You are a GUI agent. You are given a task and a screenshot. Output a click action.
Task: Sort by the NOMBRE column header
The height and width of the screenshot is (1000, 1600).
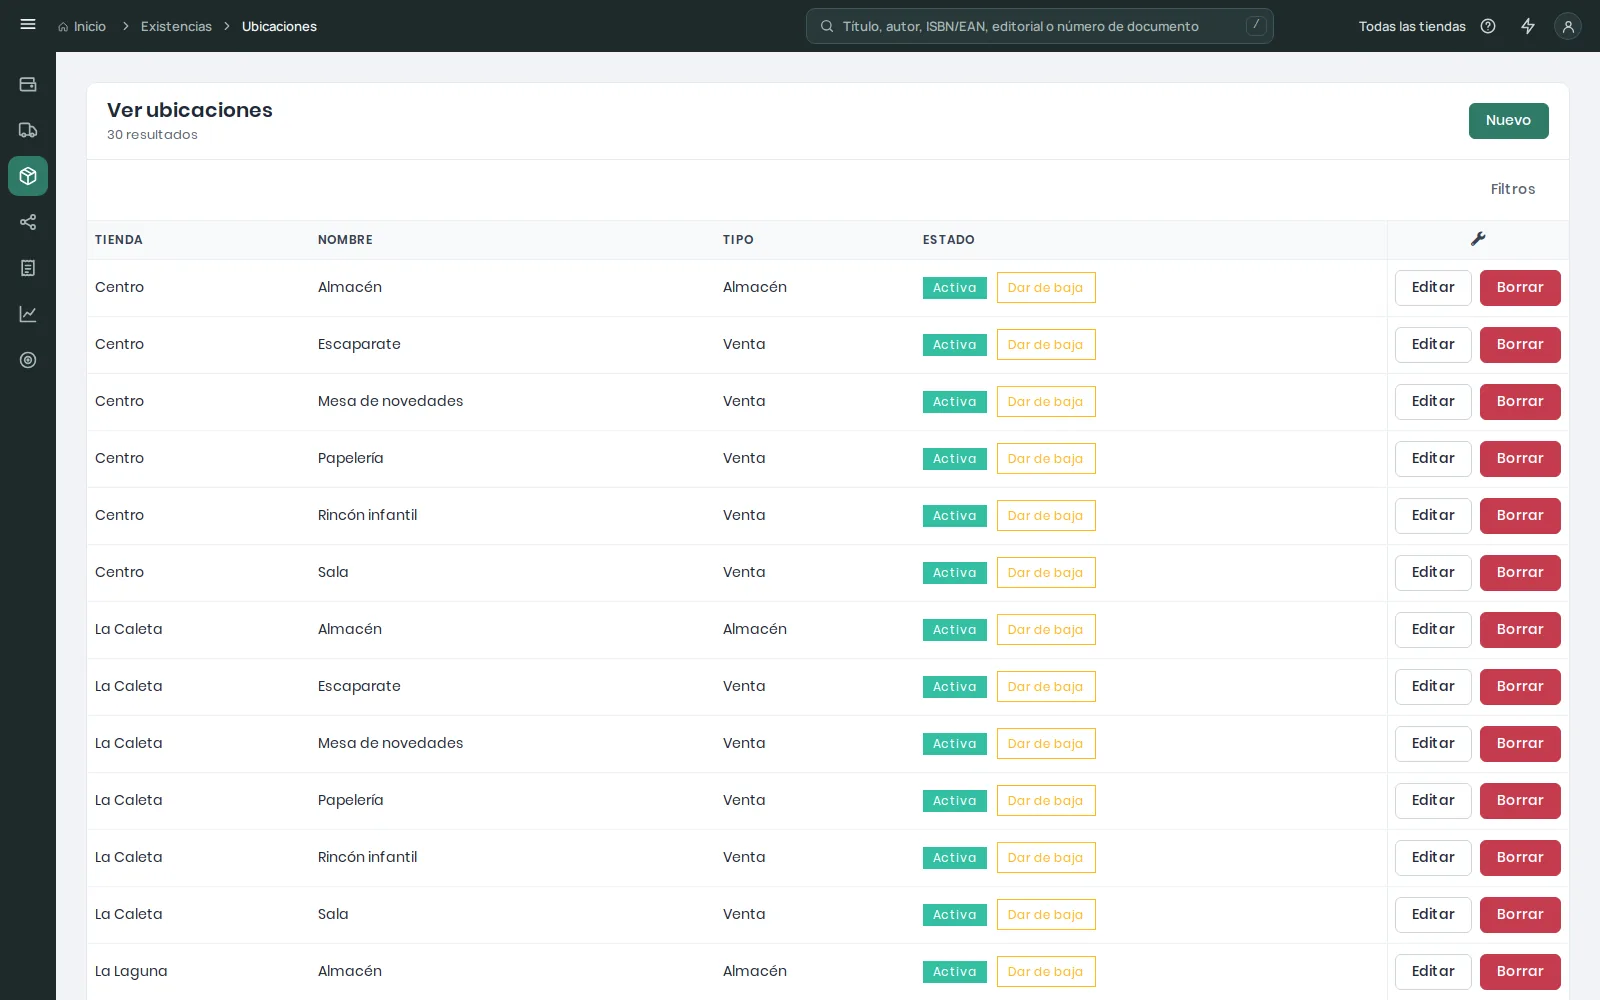(x=345, y=240)
